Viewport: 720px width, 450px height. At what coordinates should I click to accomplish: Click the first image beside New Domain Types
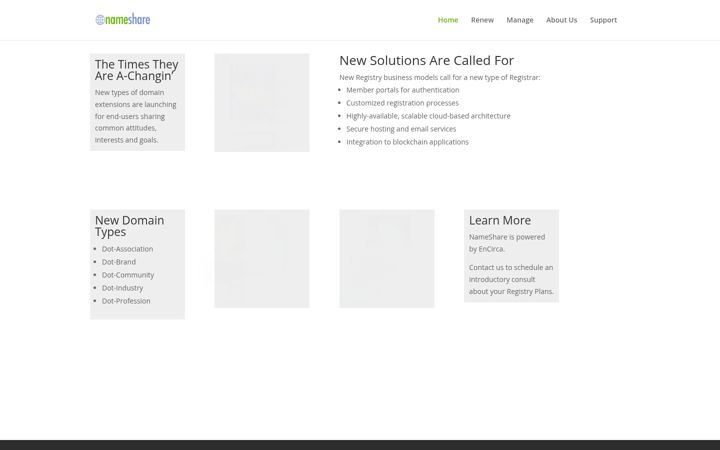262,259
